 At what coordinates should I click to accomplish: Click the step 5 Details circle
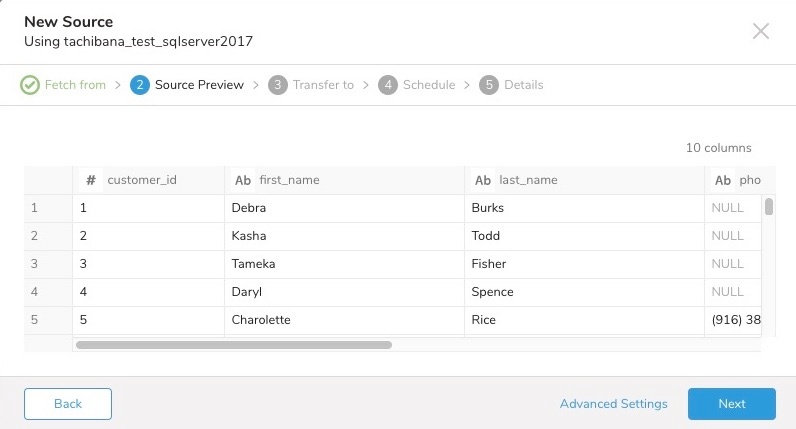click(x=489, y=85)
